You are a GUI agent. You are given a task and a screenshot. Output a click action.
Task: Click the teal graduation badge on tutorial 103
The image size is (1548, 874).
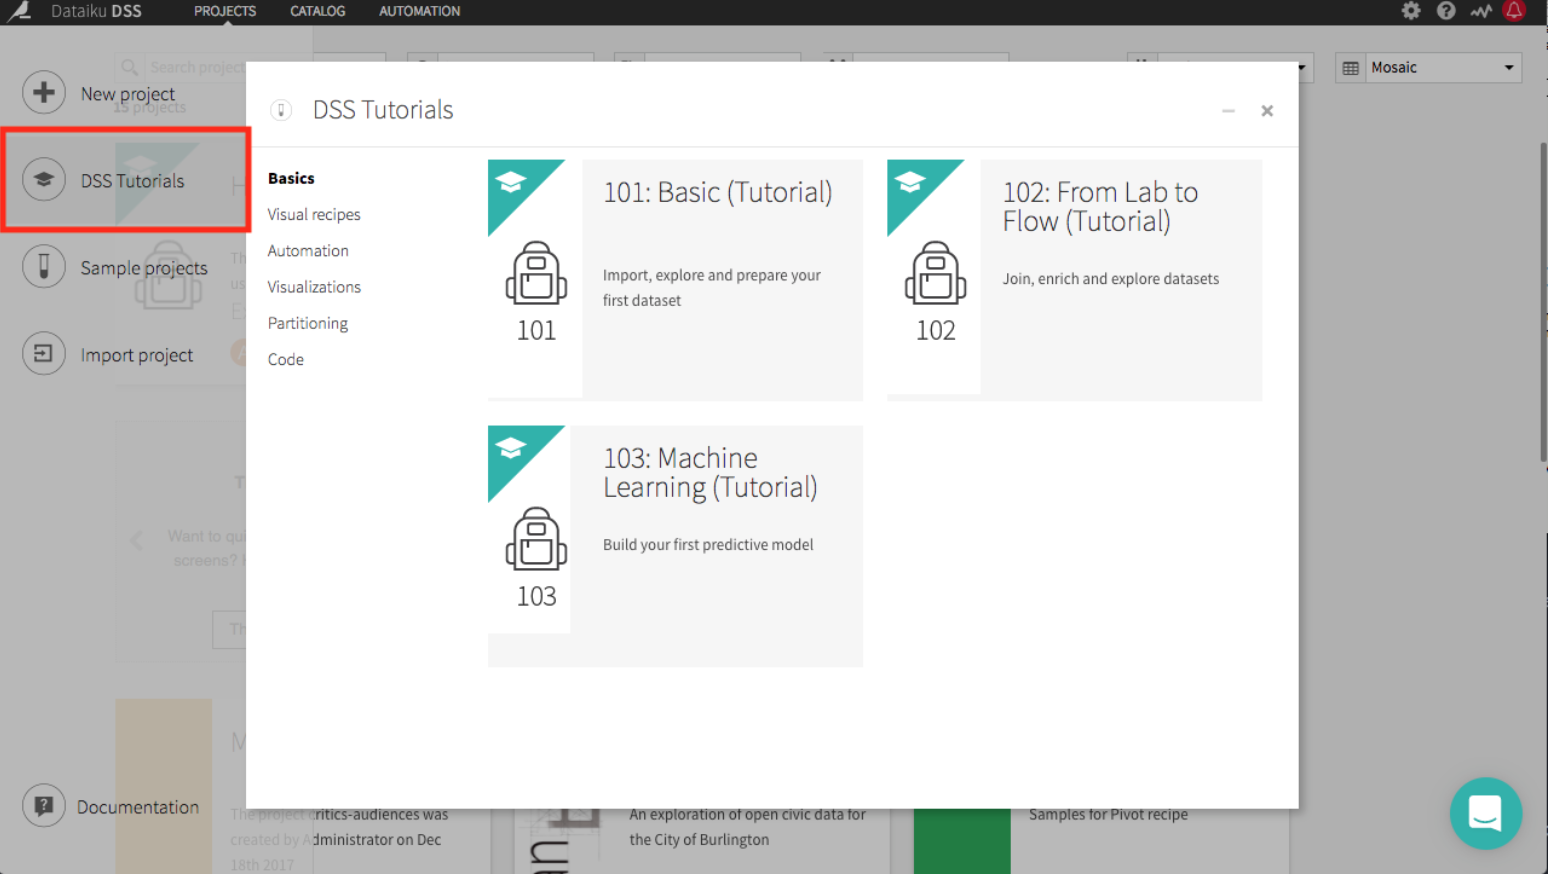(513, 450)
